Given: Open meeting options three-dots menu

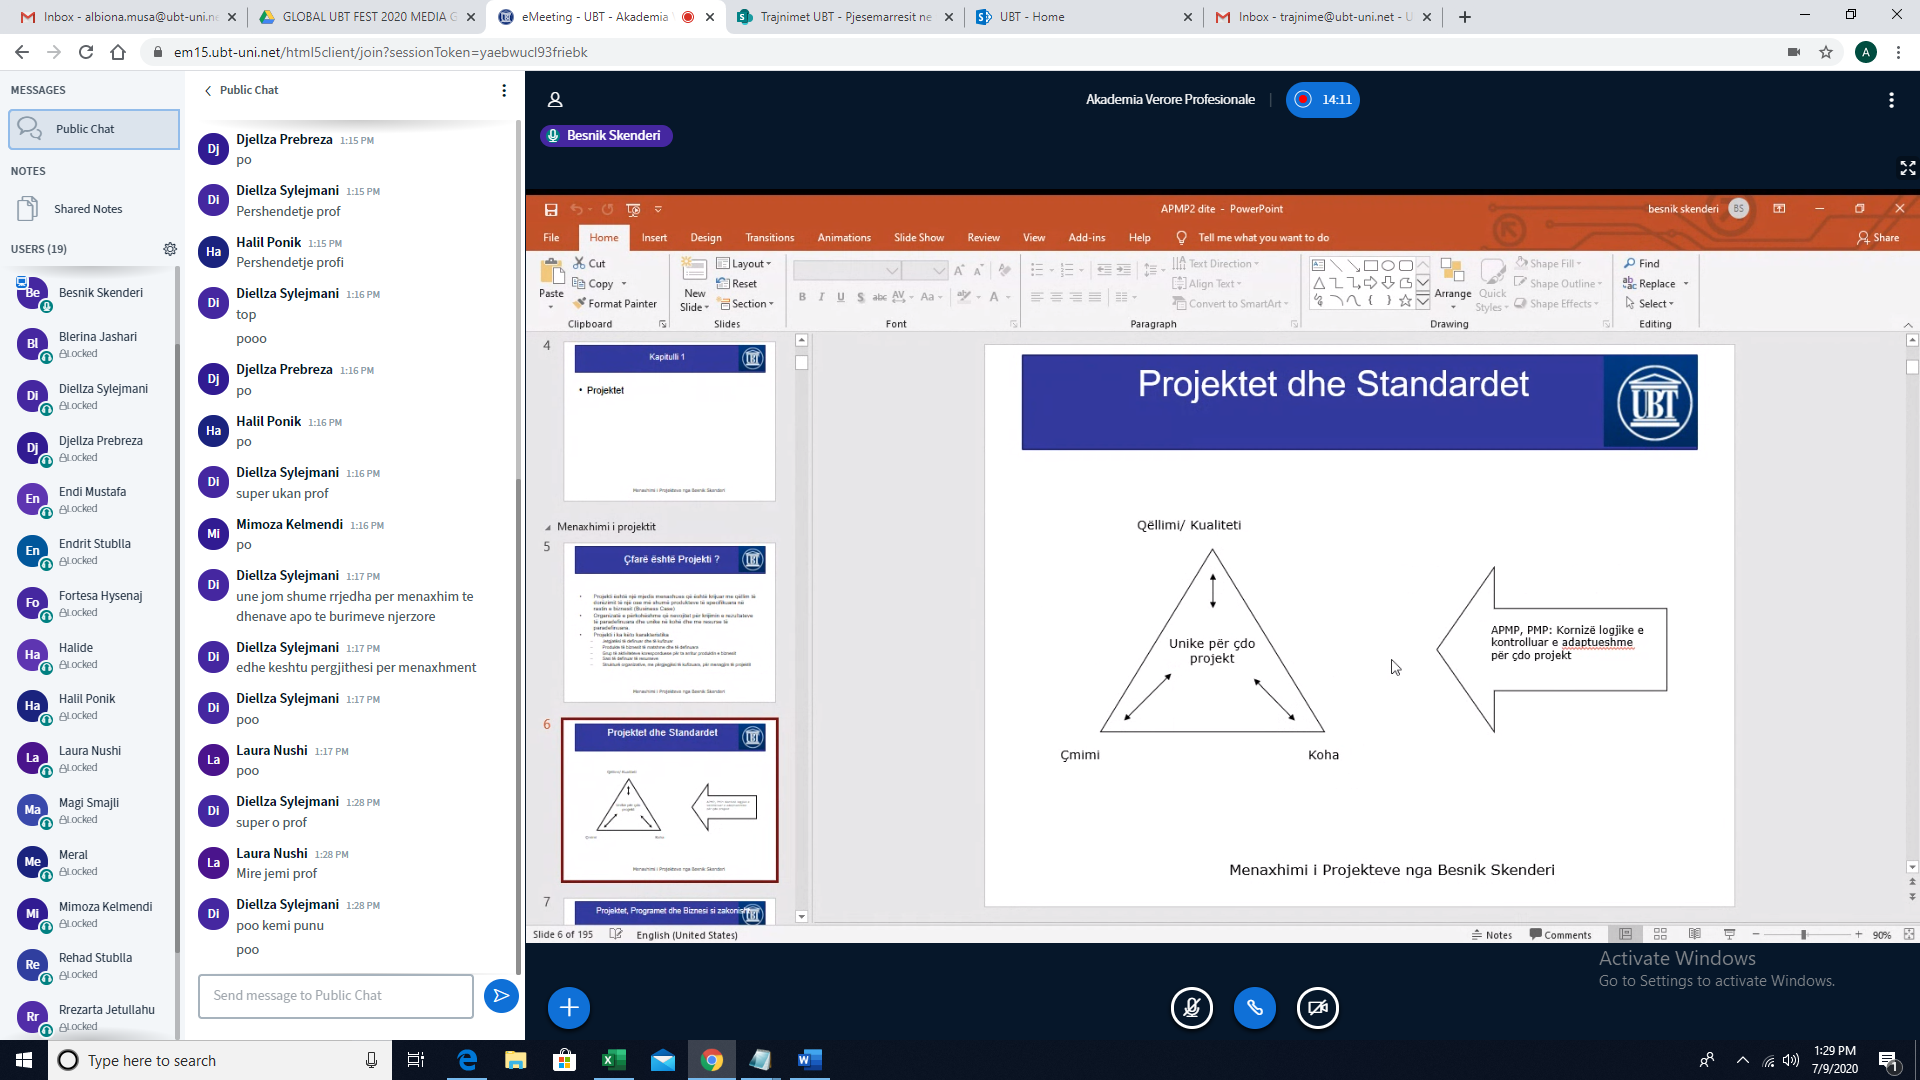Looking at the screenshot, I should 1890,100.
